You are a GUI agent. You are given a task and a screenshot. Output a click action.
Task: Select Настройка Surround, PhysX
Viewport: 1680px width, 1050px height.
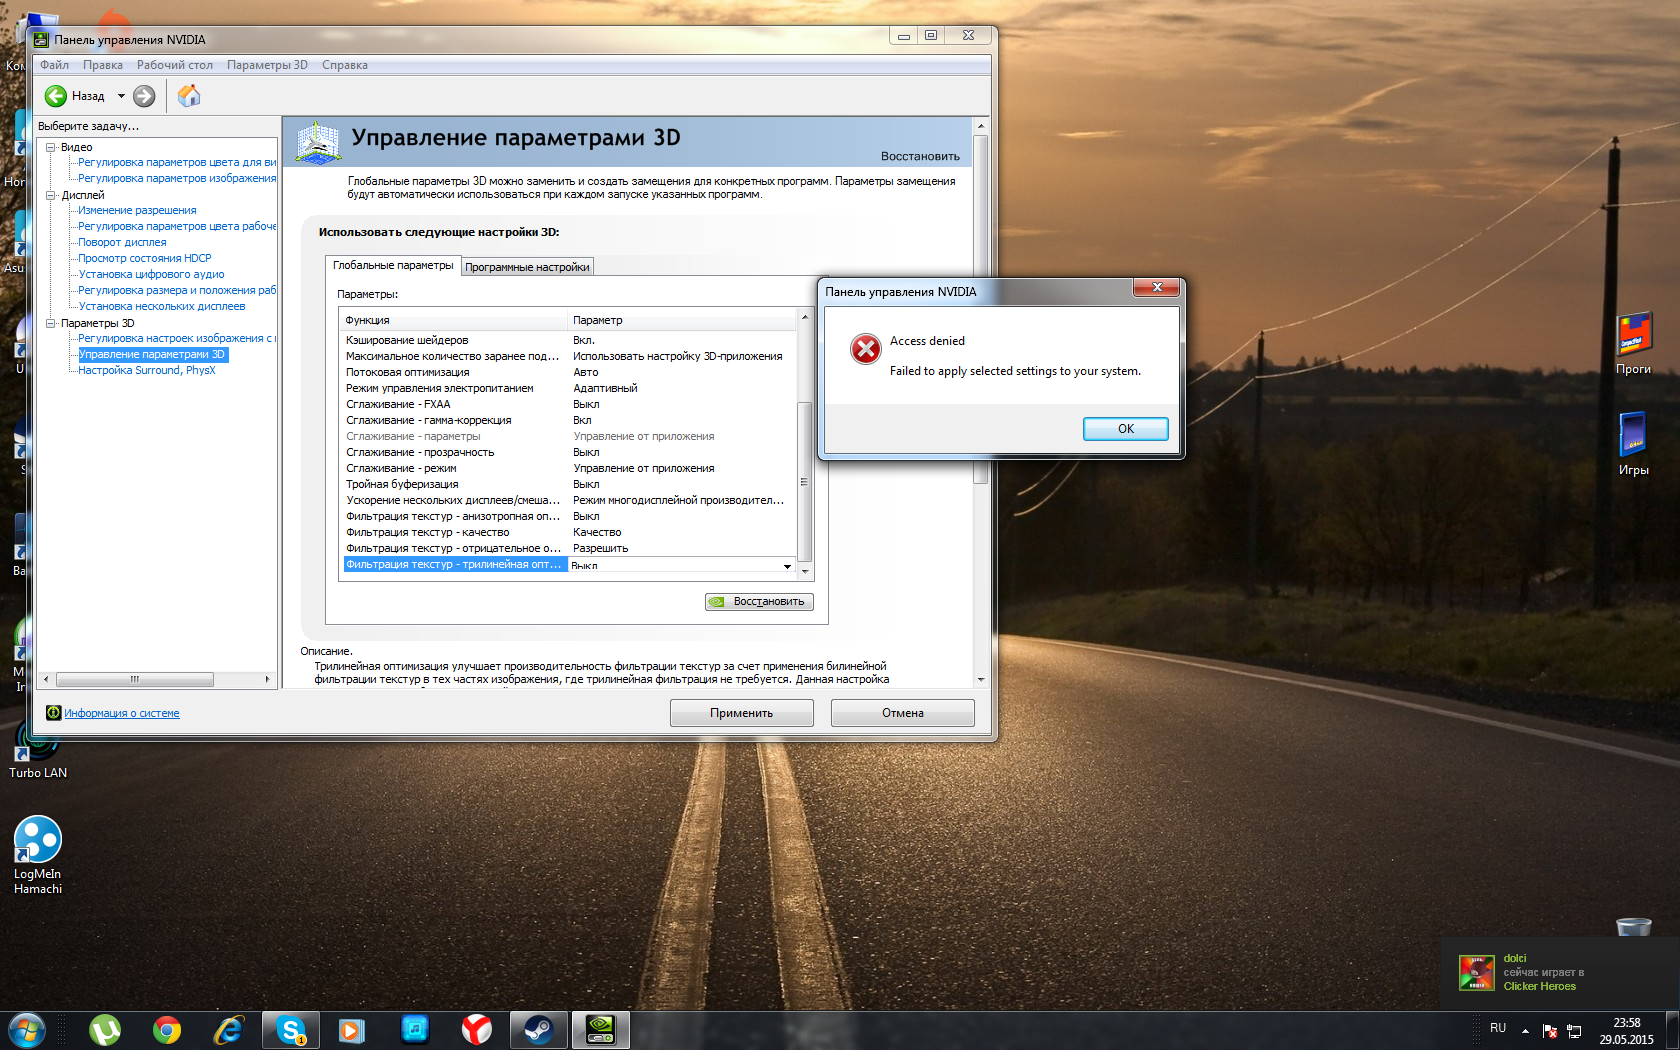click(147, 370)
